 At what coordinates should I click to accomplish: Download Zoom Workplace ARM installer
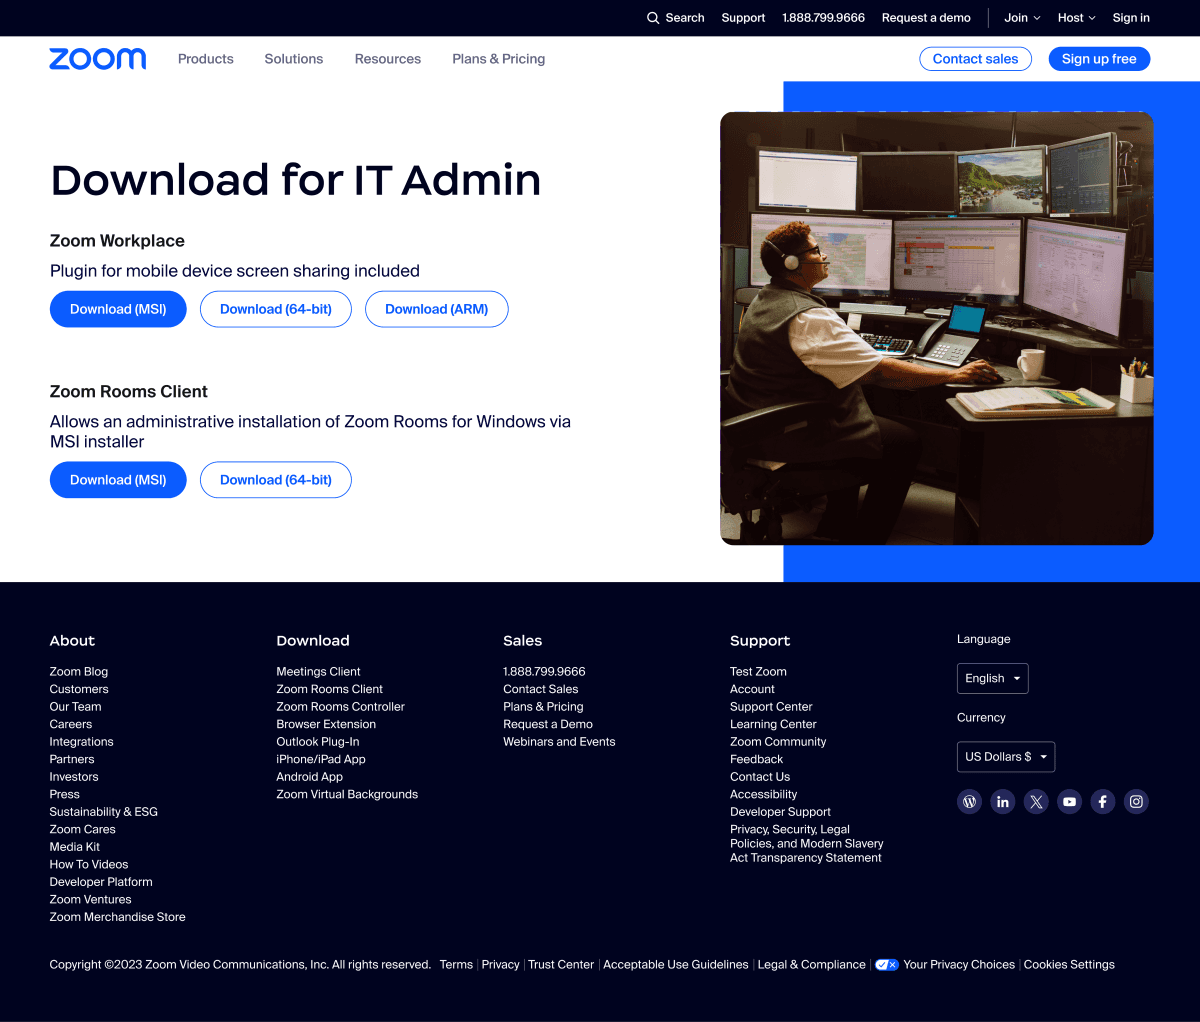[437, 309]
